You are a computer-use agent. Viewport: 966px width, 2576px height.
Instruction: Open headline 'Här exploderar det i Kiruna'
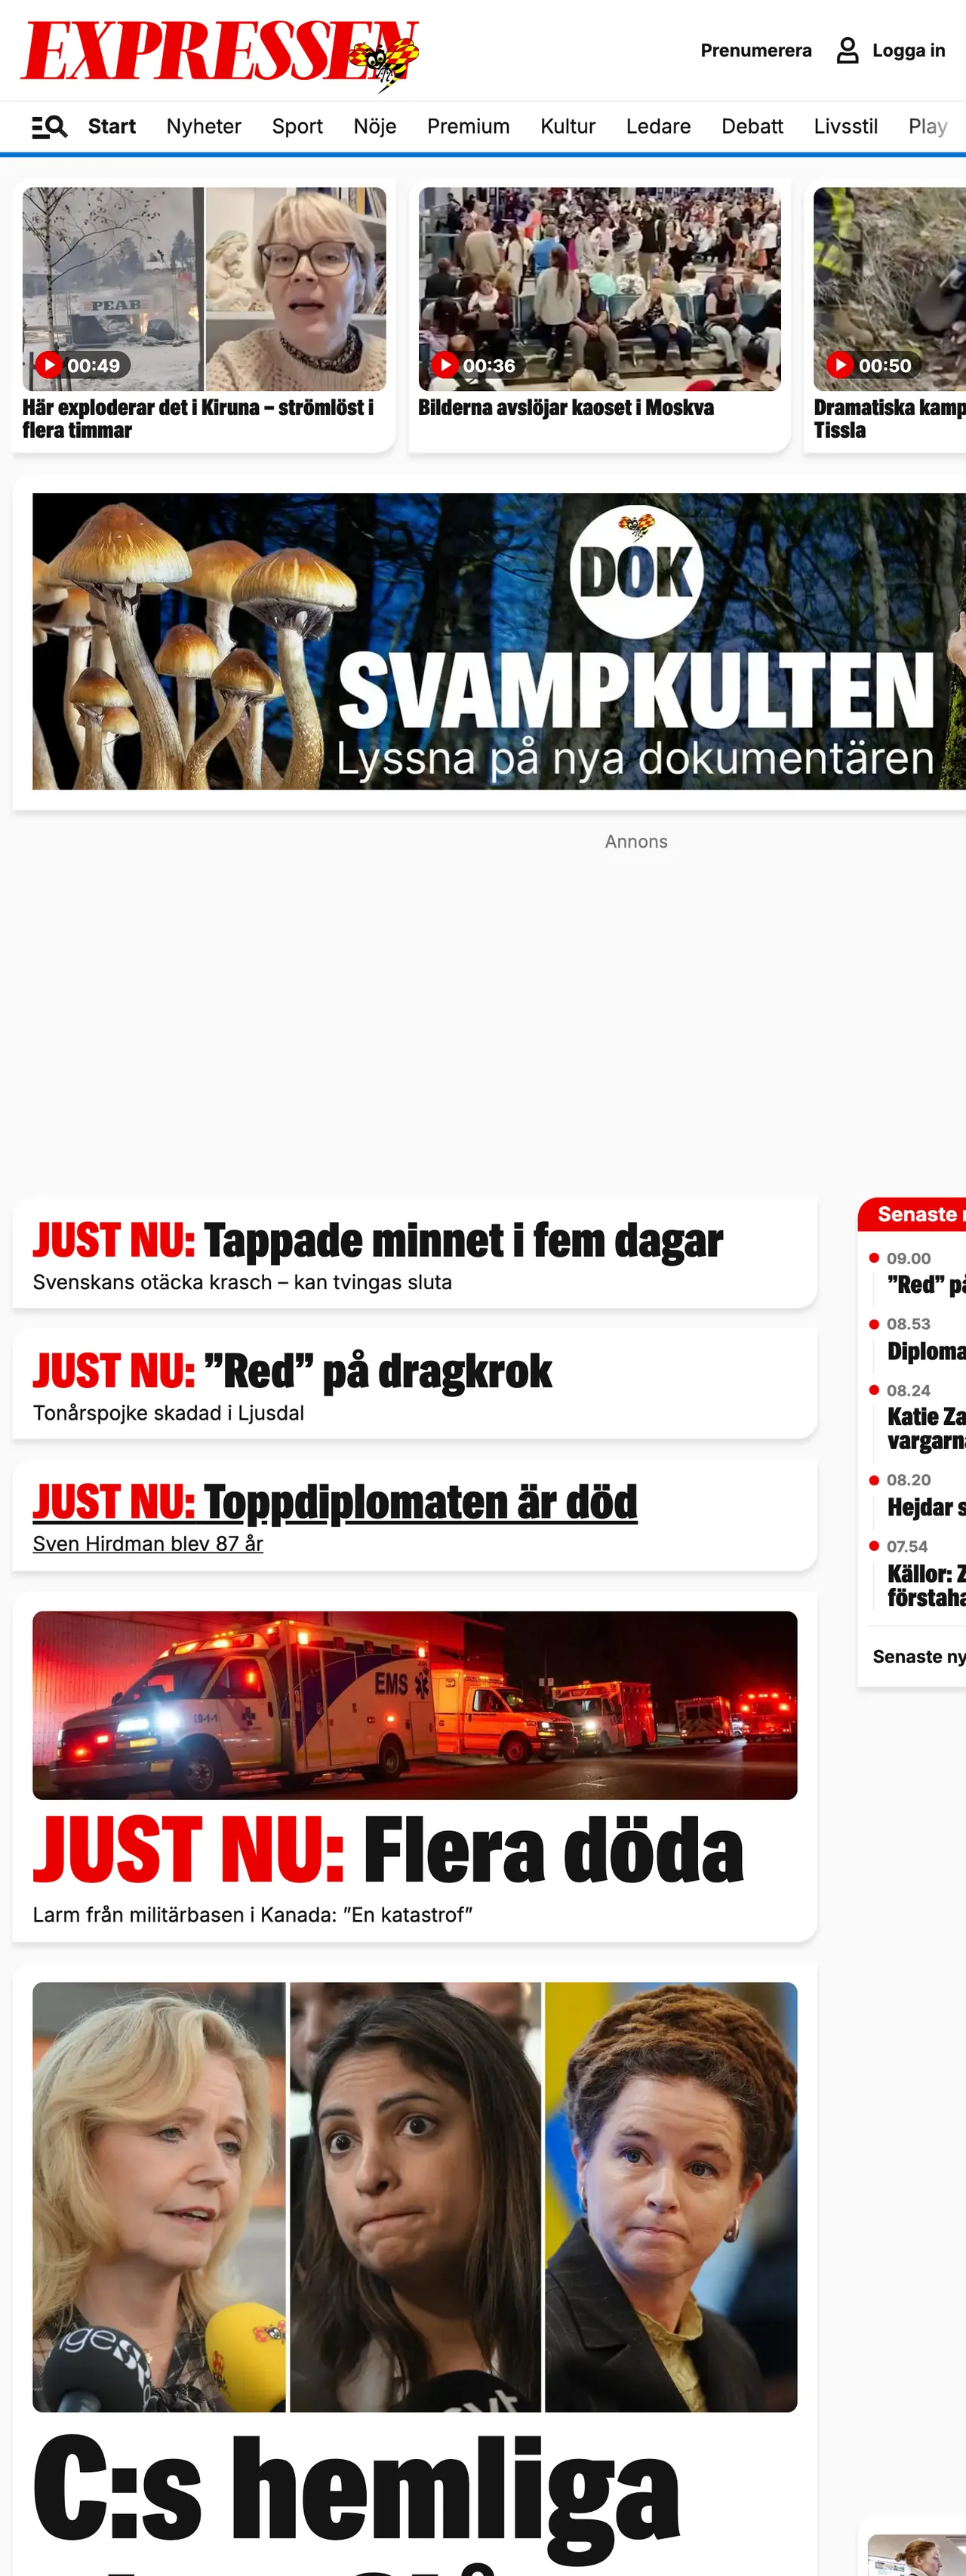point(198,419)
